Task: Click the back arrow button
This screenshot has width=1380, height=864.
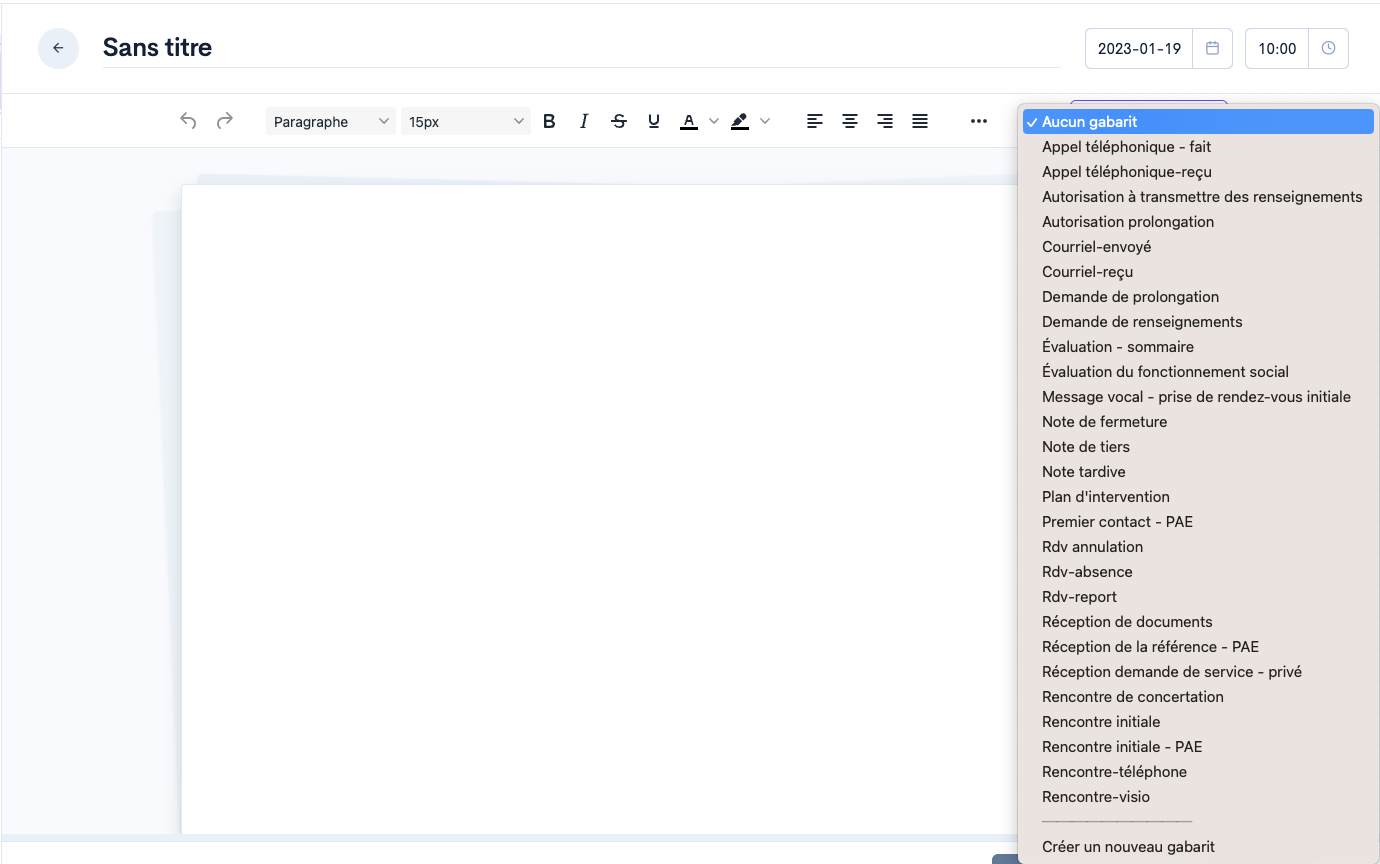Action: point(58,48)
